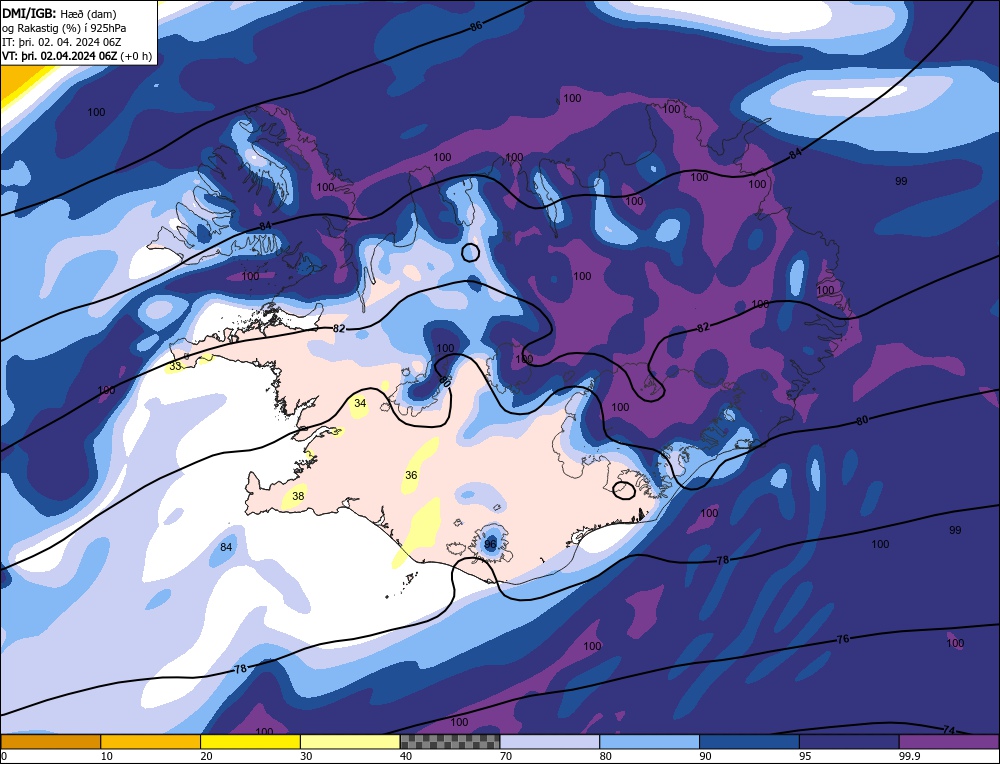Click the 'og Rakastig (%) í 925hPa' line
This screenshot has width=1000, height=764.
coord(64,28)
